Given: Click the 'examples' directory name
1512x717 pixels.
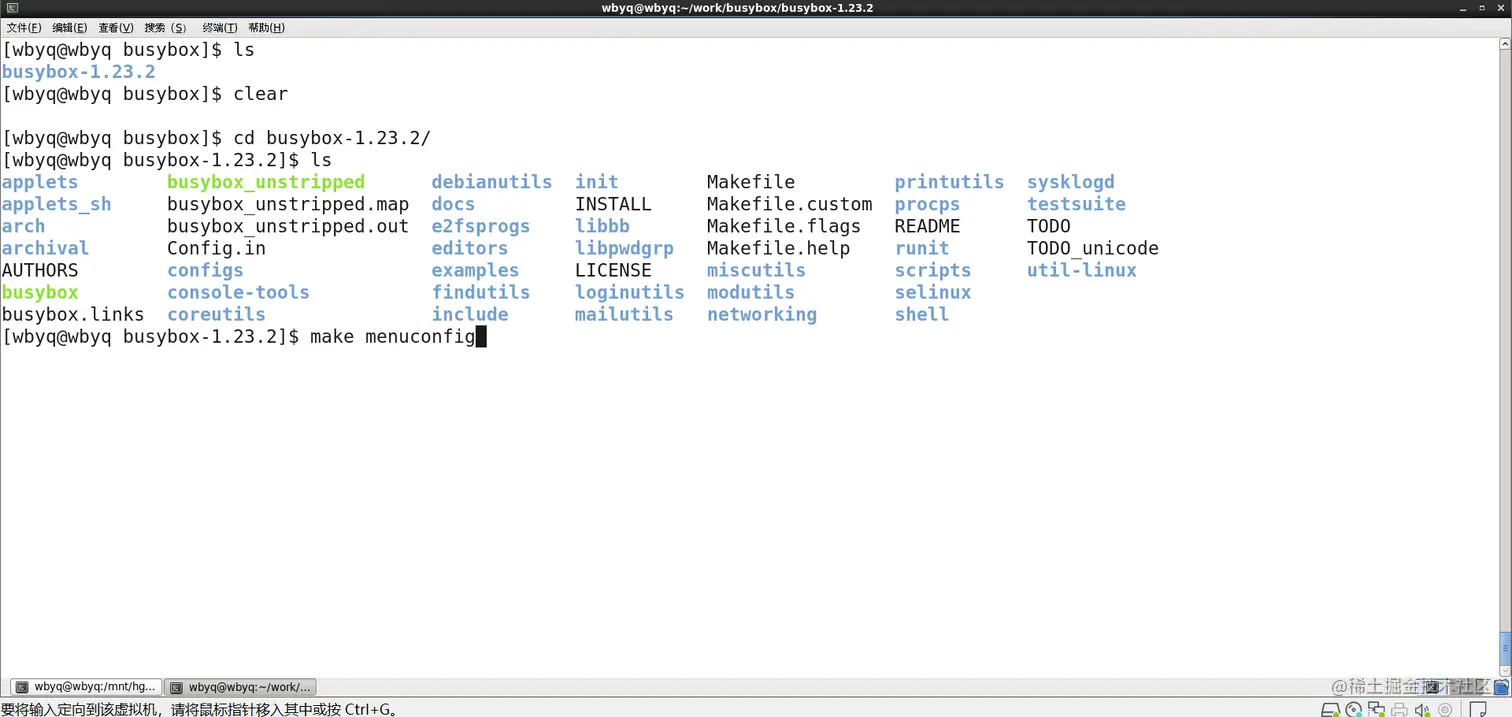Looking at the screenshot, I should [x=475, y=270].
